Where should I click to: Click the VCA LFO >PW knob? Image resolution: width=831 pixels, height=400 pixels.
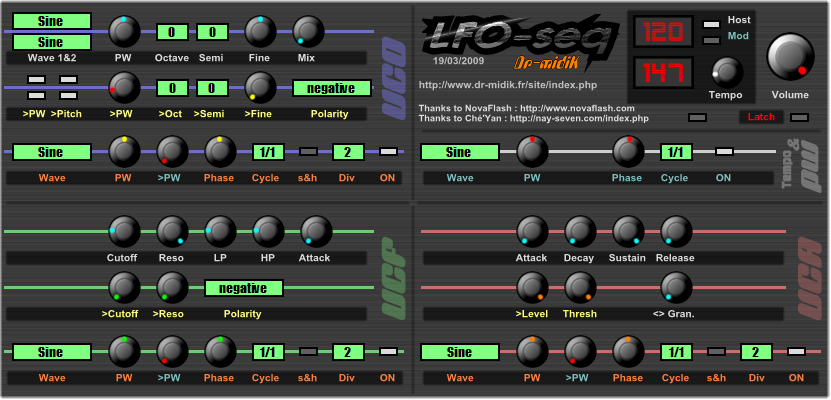[580, 352]
